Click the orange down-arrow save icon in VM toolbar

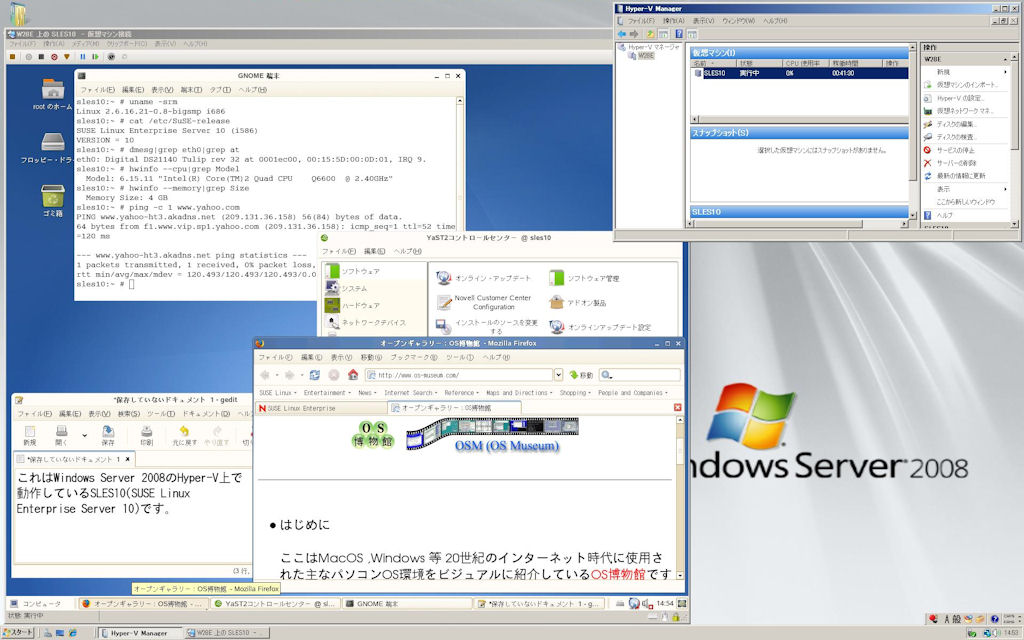pos(67,57)
